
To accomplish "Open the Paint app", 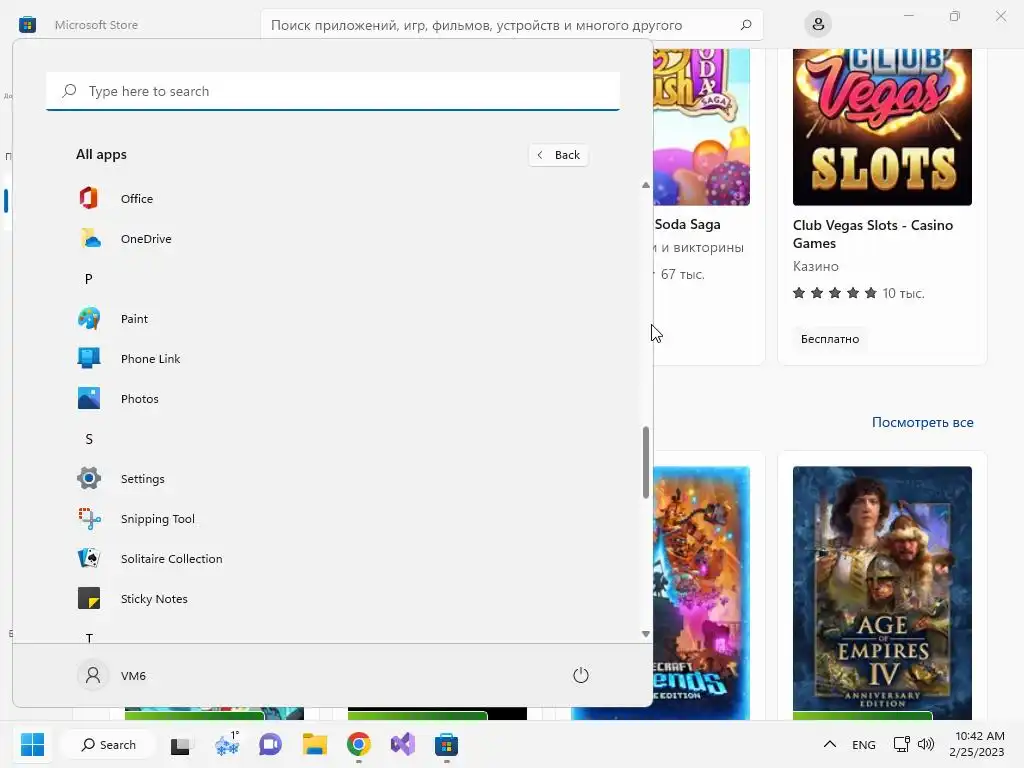I will 332,319.
